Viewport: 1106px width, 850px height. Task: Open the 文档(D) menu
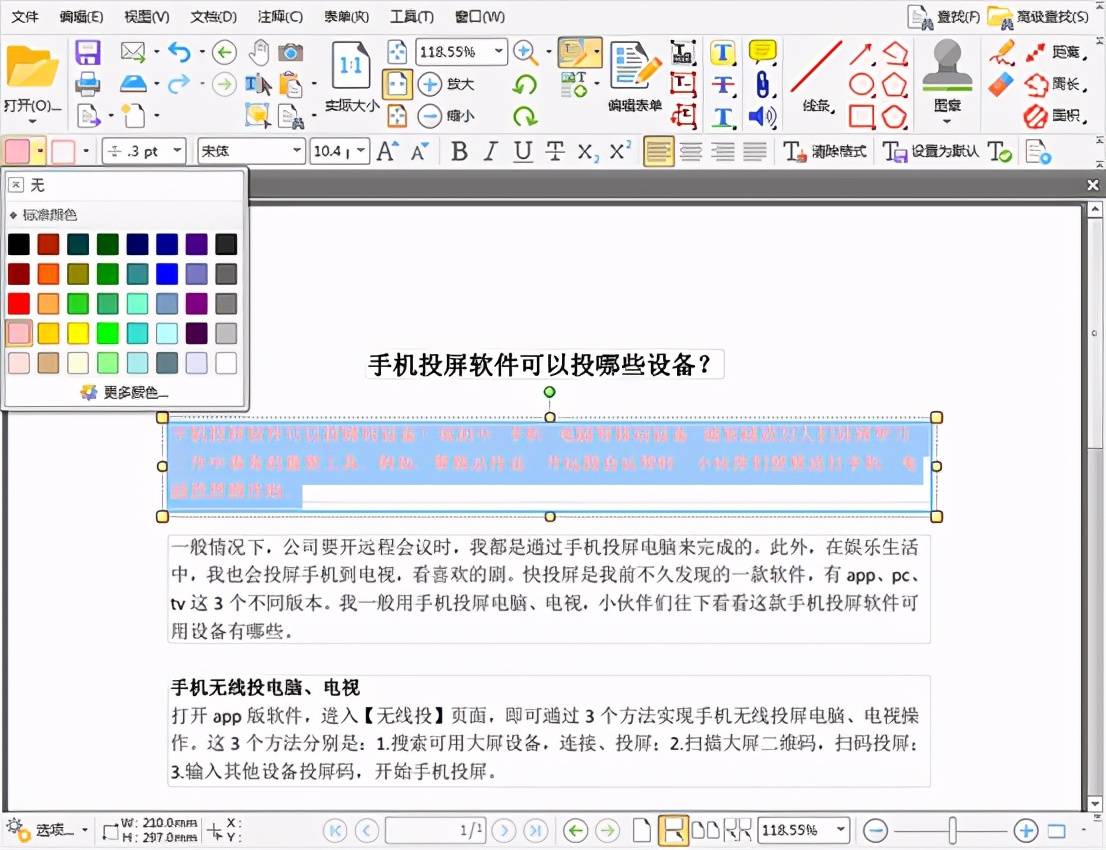pos(213,16)
